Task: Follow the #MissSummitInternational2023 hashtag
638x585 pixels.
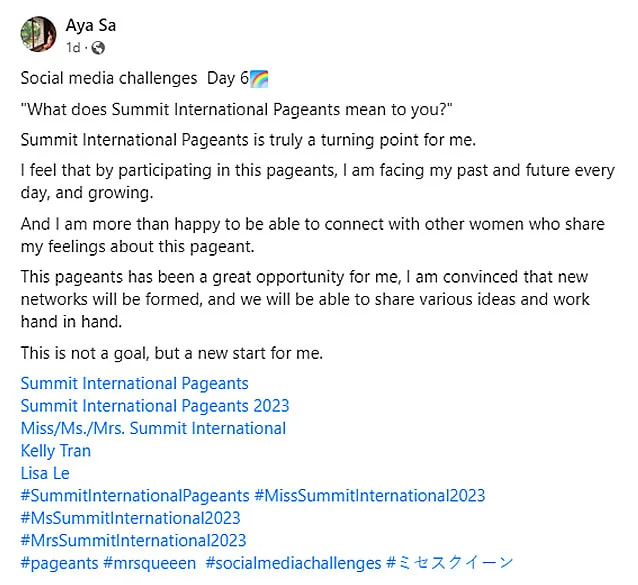Action: click(x=370, y=496)
